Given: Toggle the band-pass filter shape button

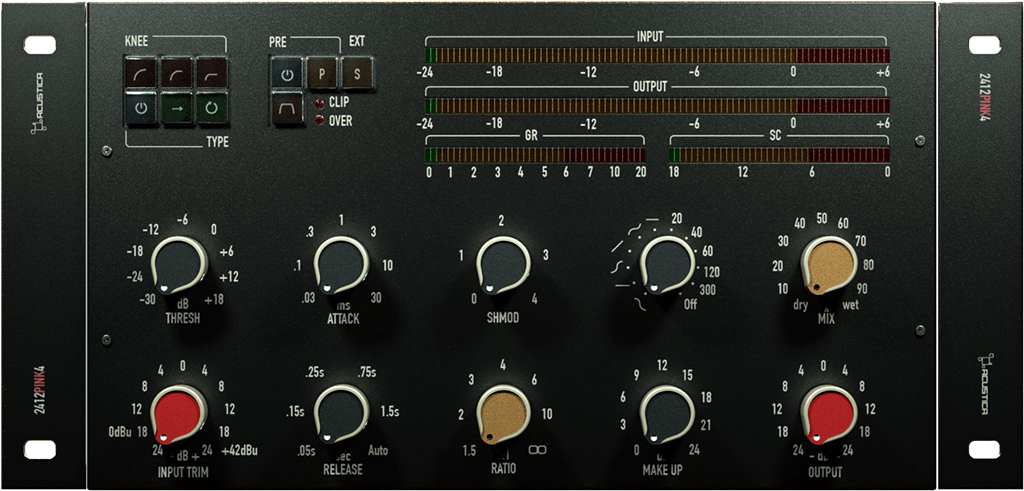Looking at the screenshot, I should click(286, 109).
